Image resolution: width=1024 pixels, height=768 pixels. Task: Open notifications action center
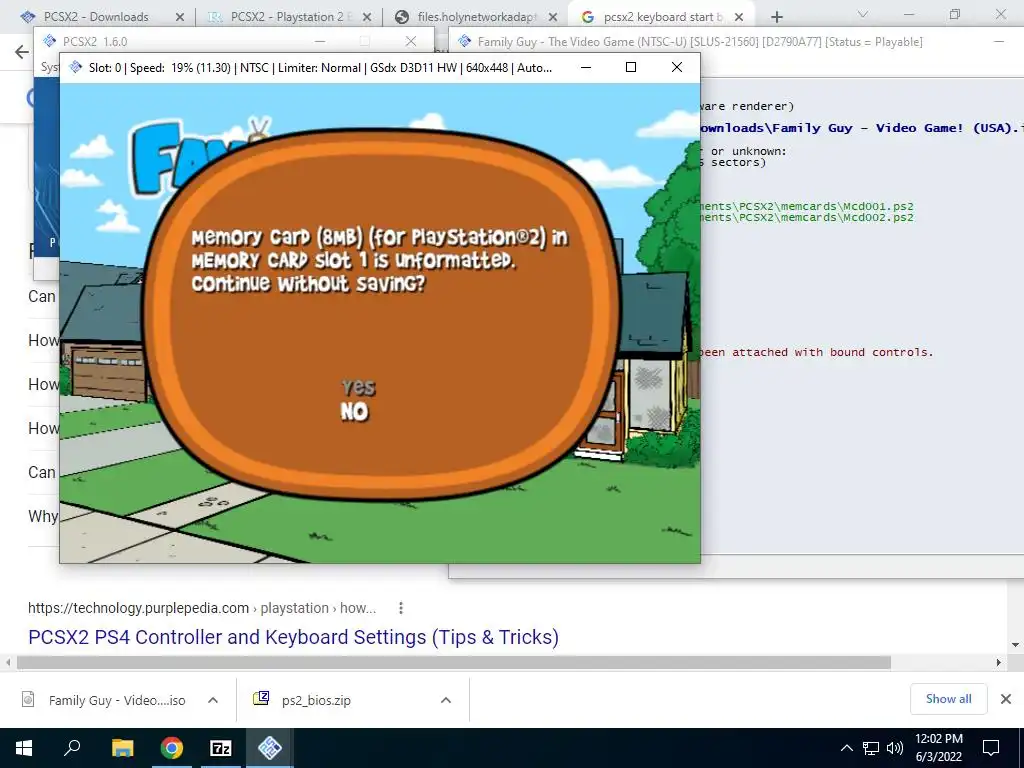[991, 748]
